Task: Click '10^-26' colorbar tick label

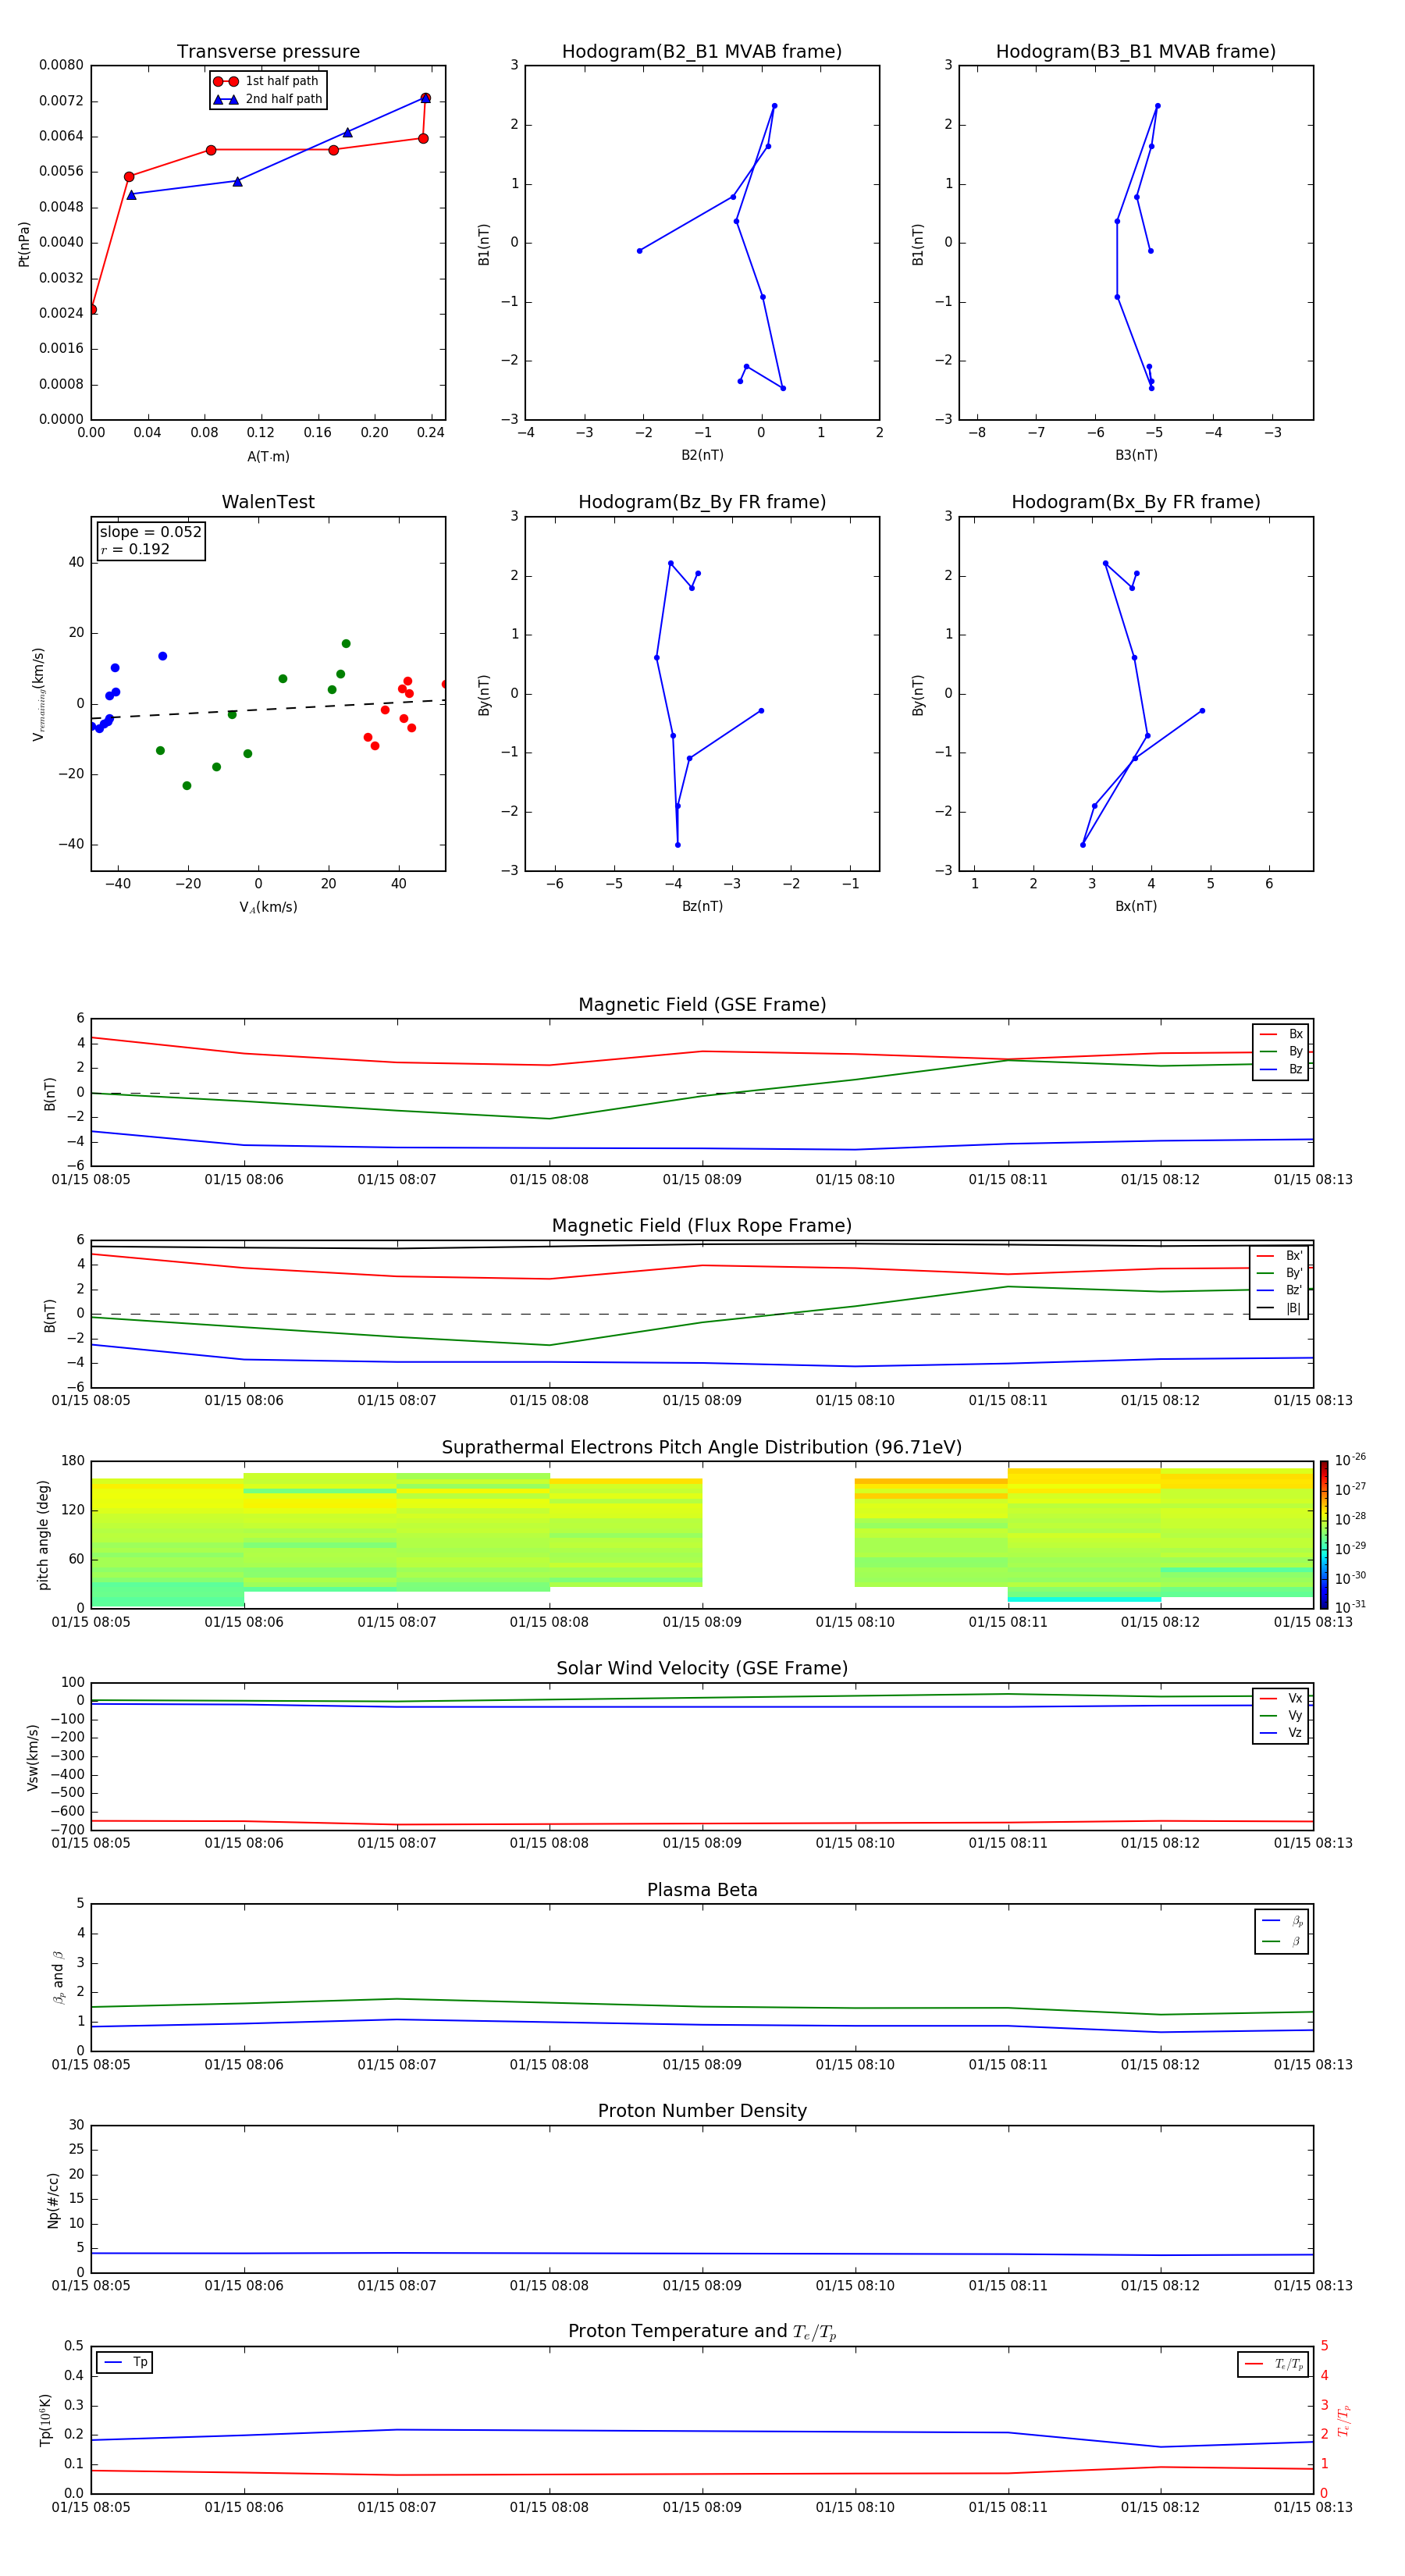Action: coord(1350,1460)
